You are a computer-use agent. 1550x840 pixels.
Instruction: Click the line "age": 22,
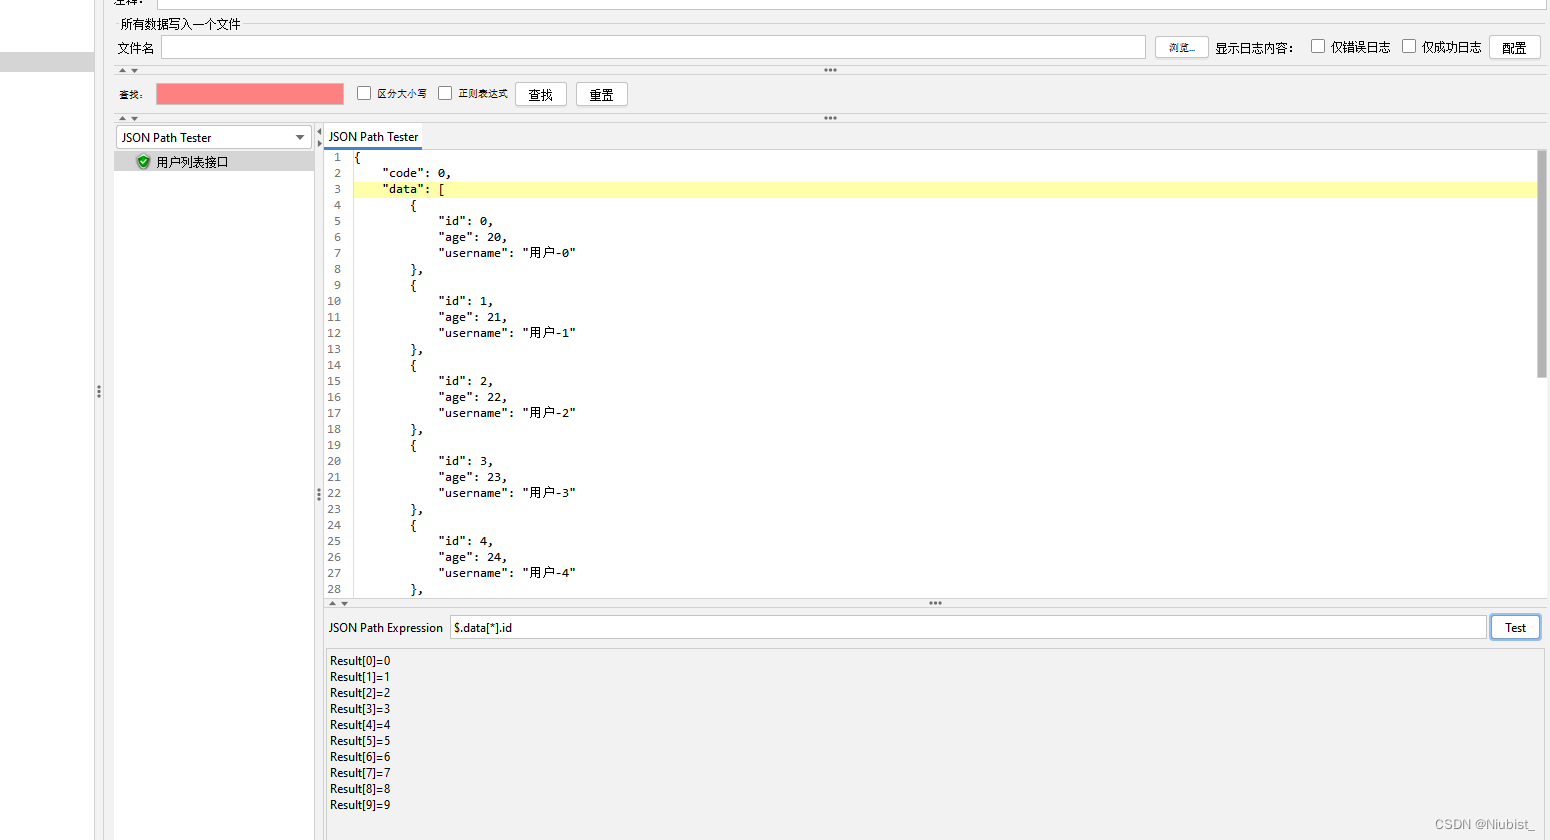tap(472, 397)
